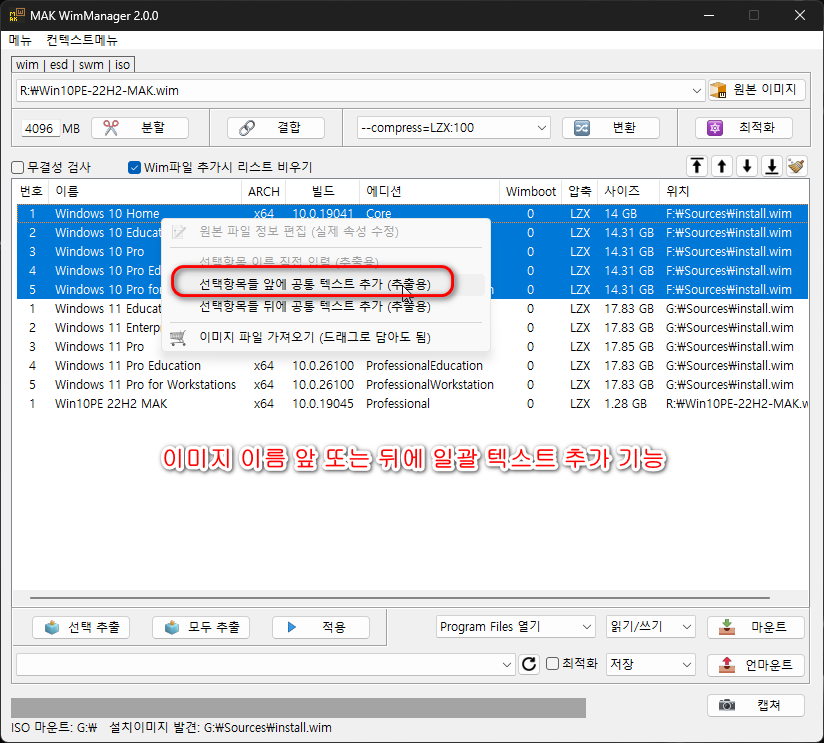Image resolution: width=824 pixels, height=743 pixels.
Task: Open --compress=LZX:100 compression dropdown
Action: 454,128
